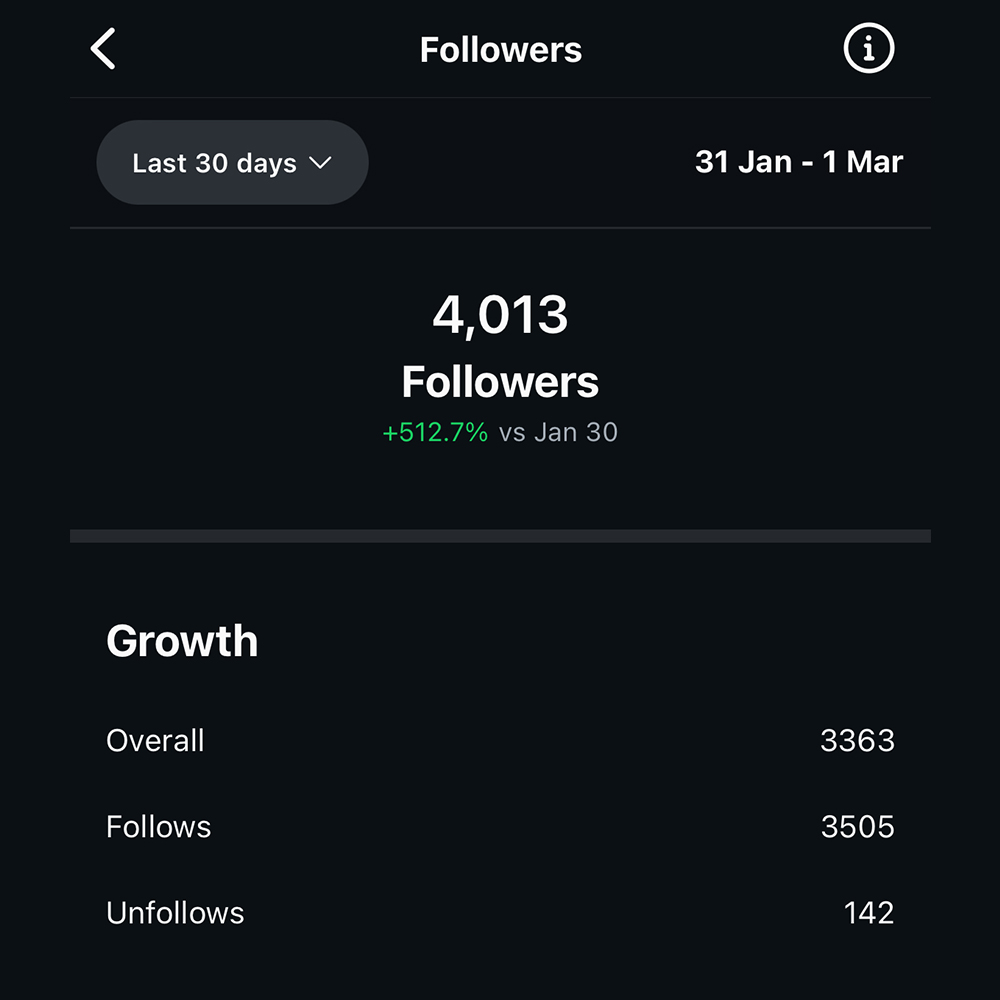Click the Followers label under the count
This screenshot has height=1000, width=1000.
pos(500,382)
